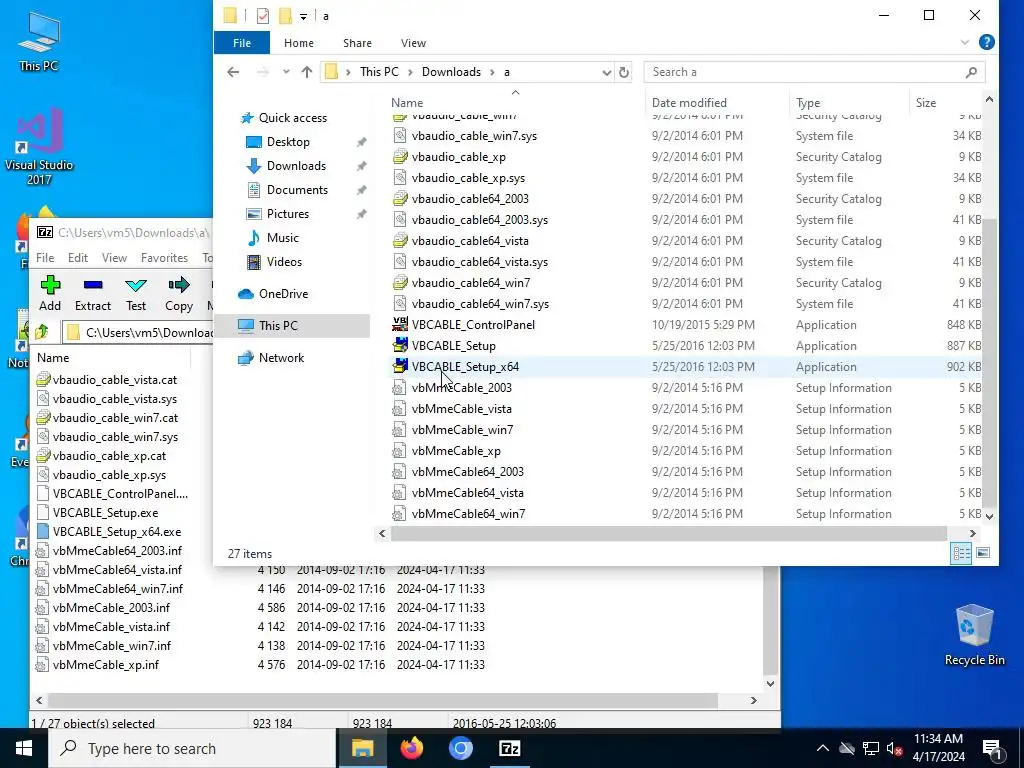Image resolution: width=1024 pixels, height=768 pixels.
Task: Open the File menu in 7-Zip
Action: click(45, 258)
